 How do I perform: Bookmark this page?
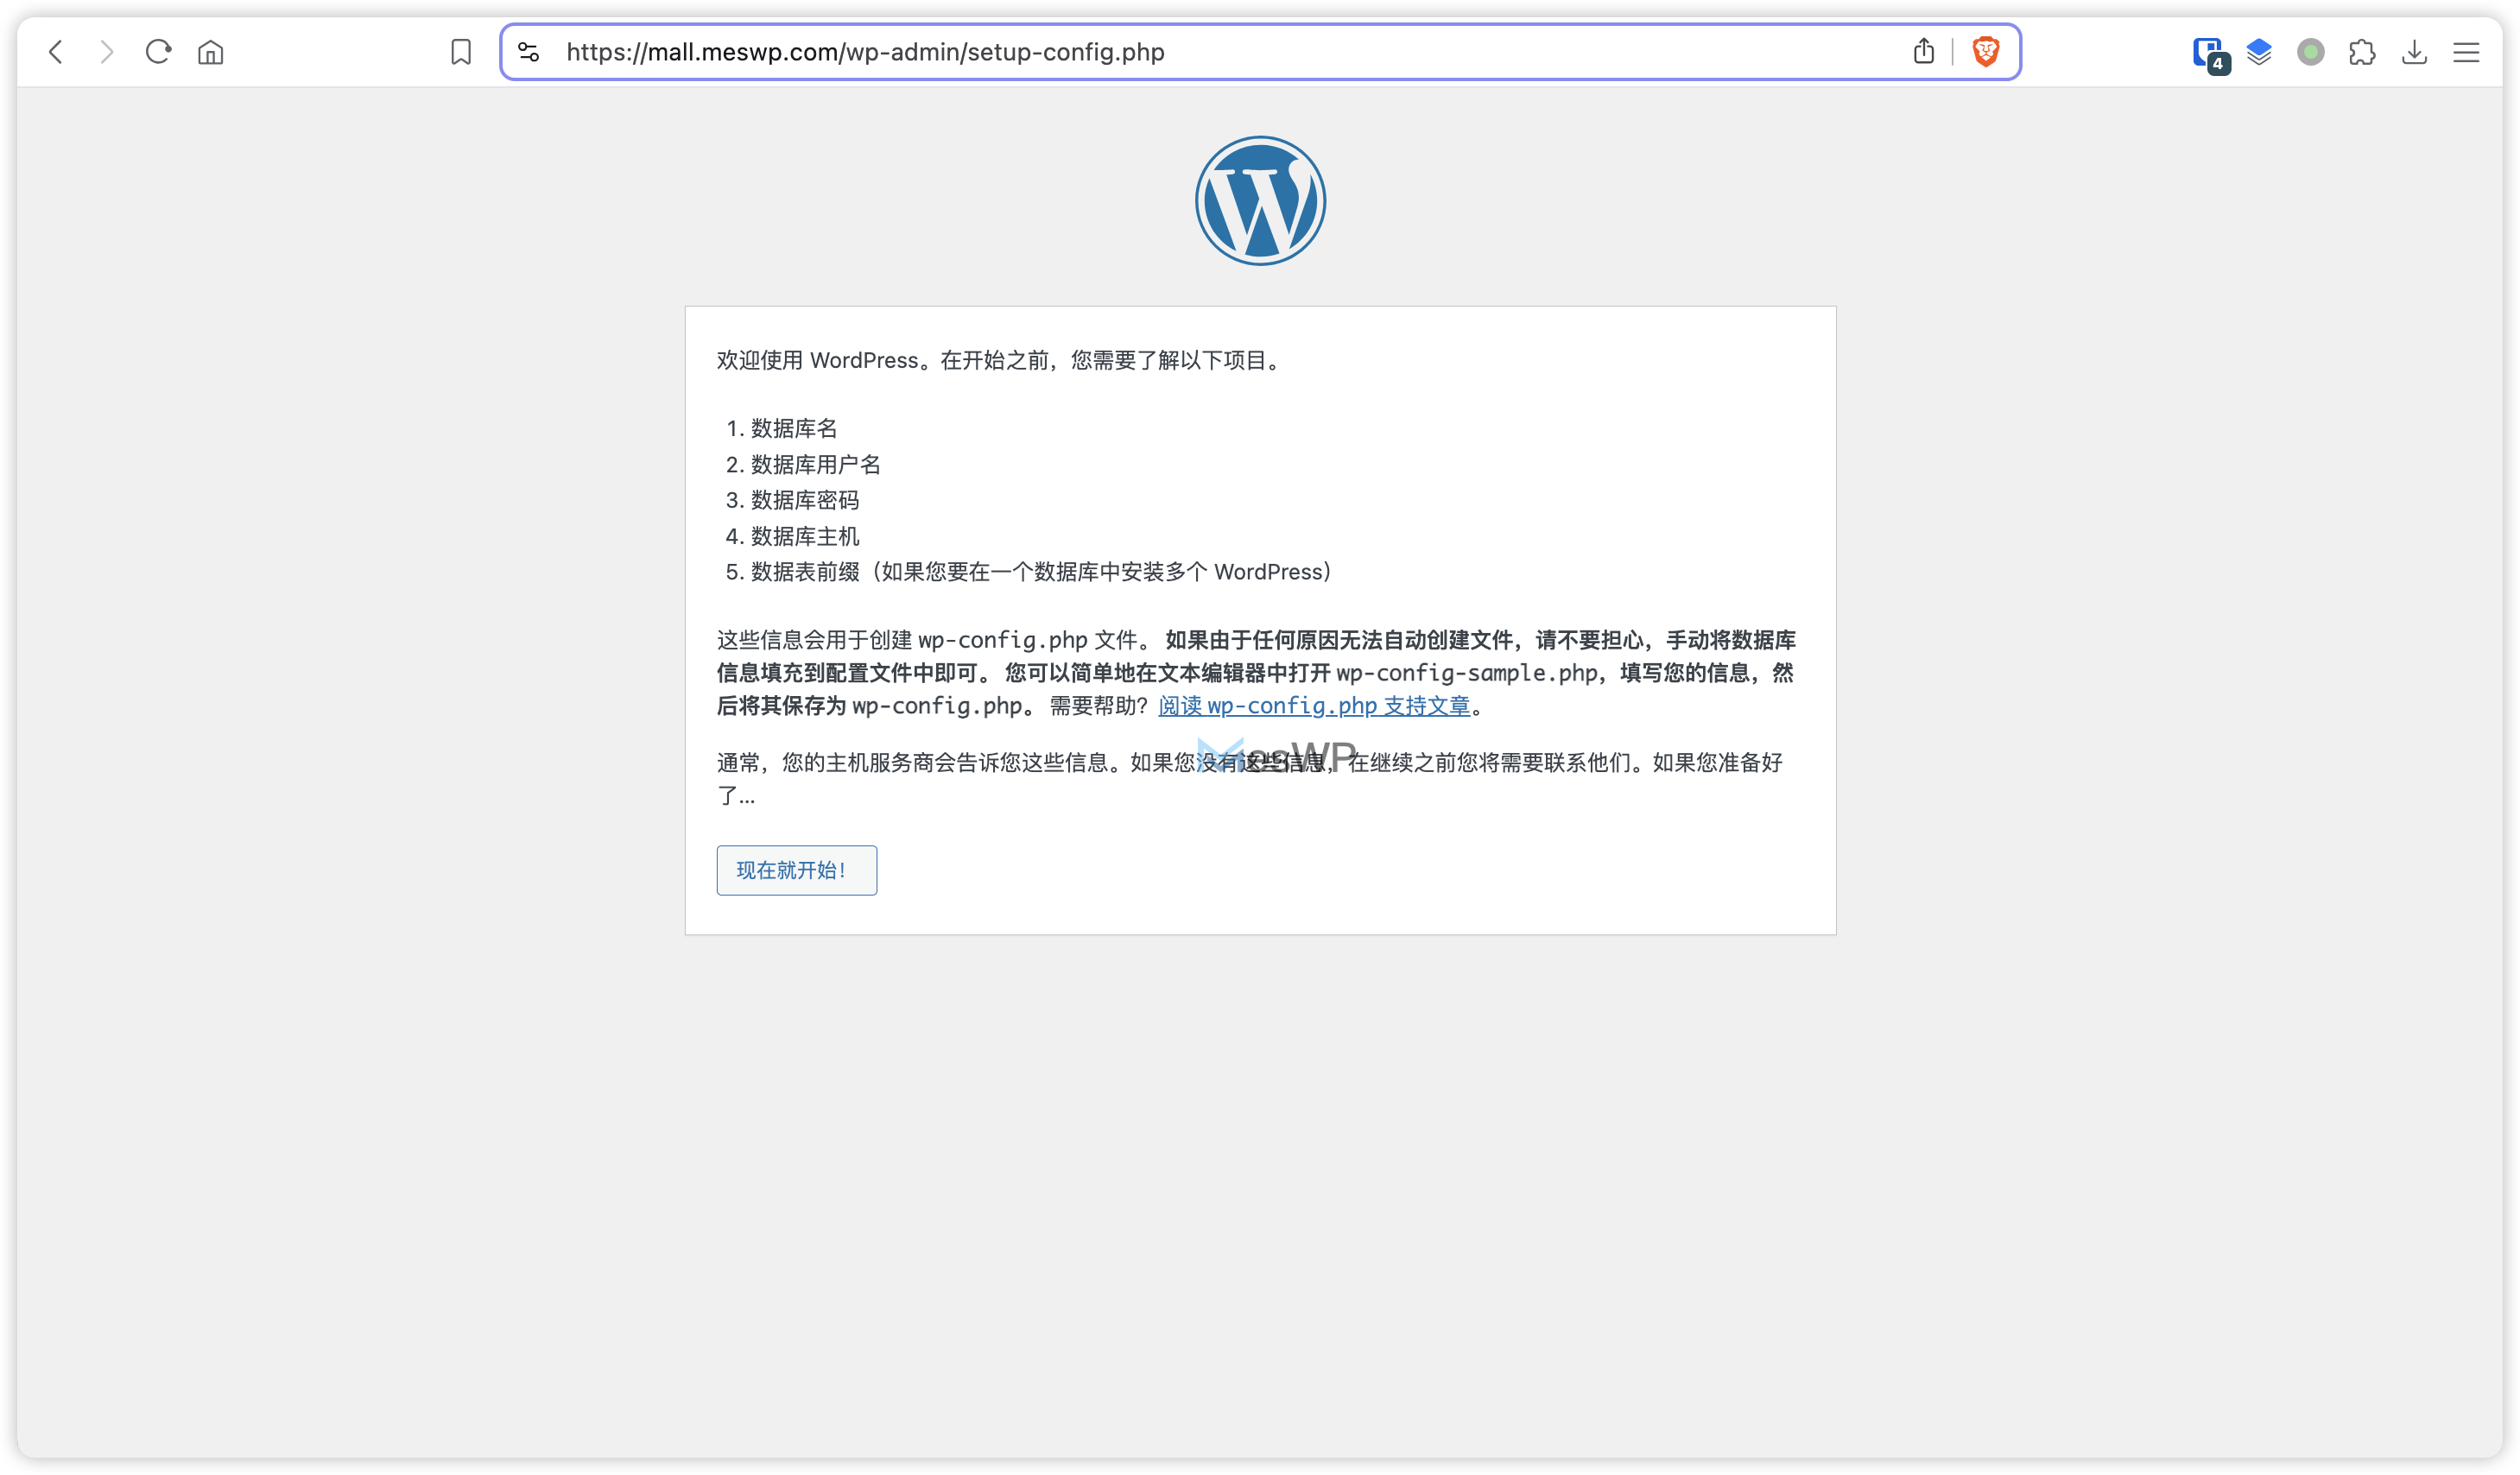pyautogui.click(x=461, y=52)
